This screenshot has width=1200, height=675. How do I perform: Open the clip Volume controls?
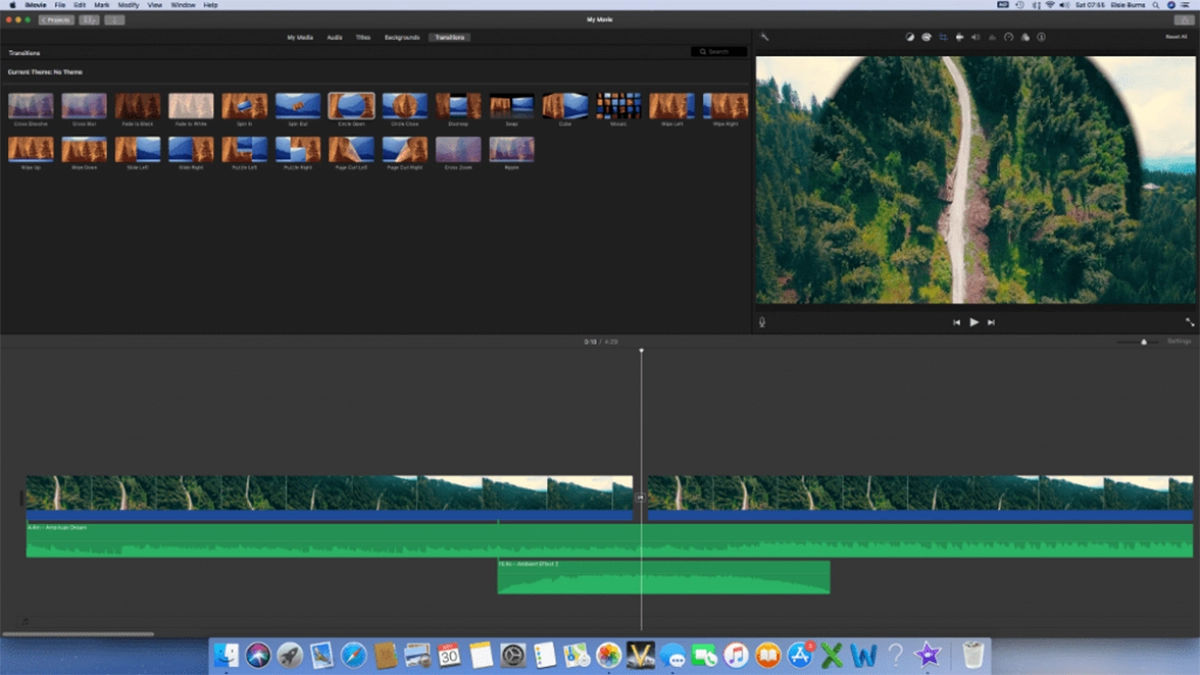point(977,37)
